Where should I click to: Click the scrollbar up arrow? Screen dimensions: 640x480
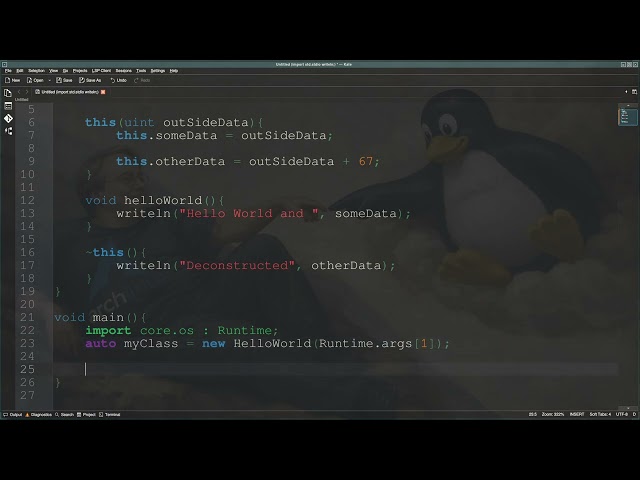tap(628, 105)
